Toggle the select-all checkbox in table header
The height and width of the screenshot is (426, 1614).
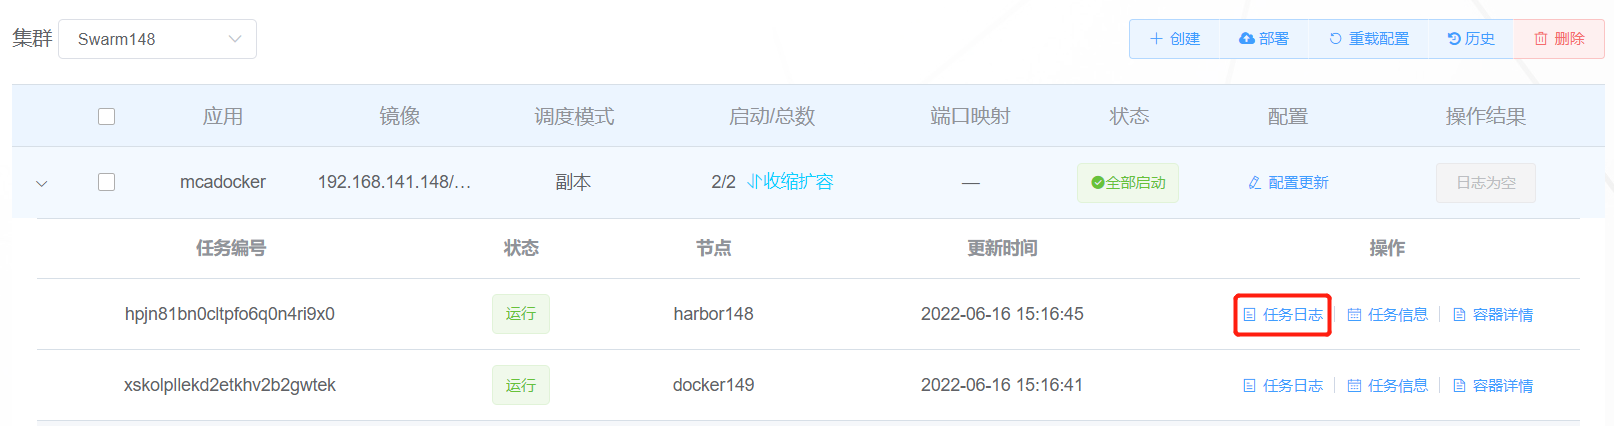pyautogui.click(x=107, y=117)
